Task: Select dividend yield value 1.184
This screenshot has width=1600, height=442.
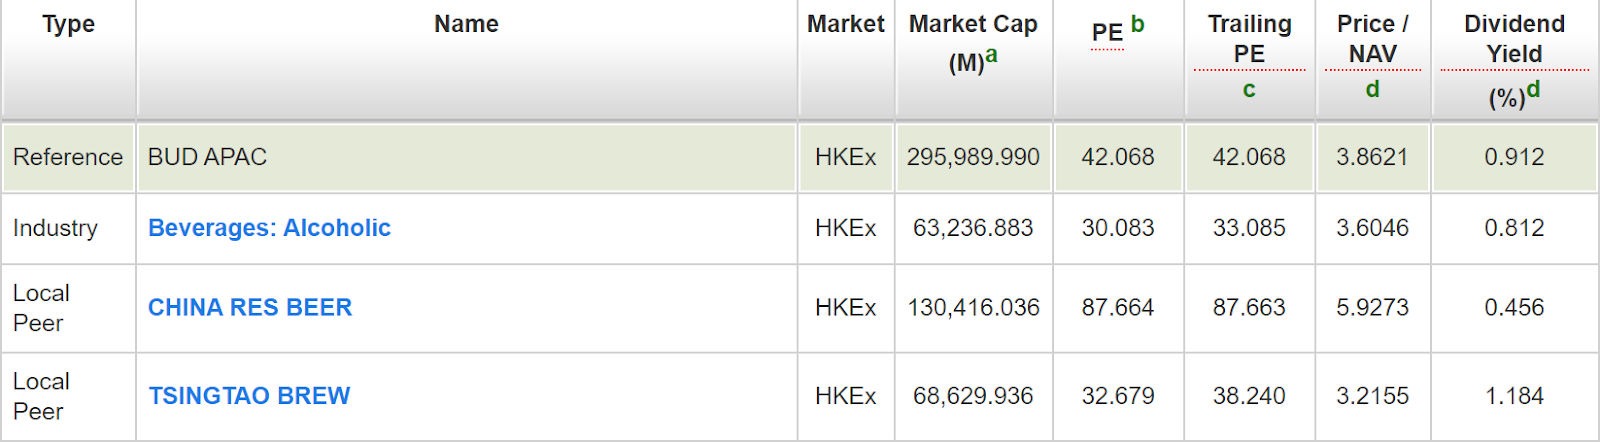Action: click(x=1515, y=396)
